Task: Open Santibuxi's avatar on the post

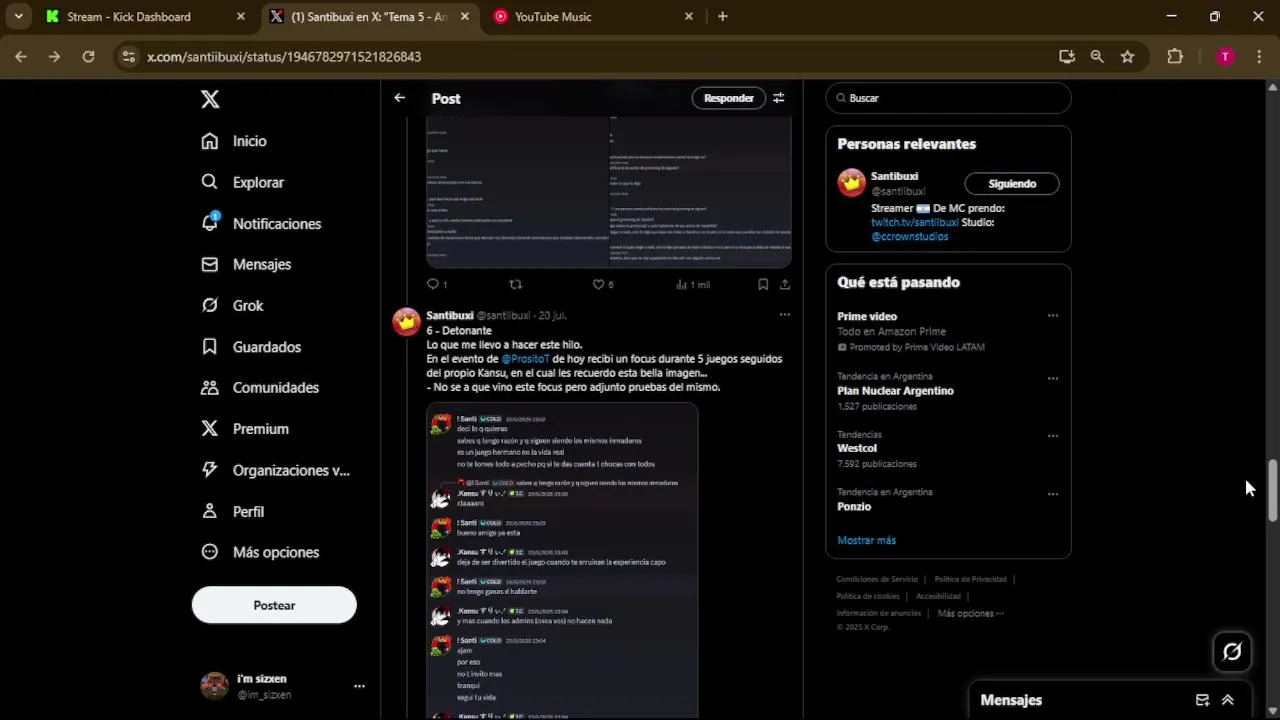Action: point(406,322)
